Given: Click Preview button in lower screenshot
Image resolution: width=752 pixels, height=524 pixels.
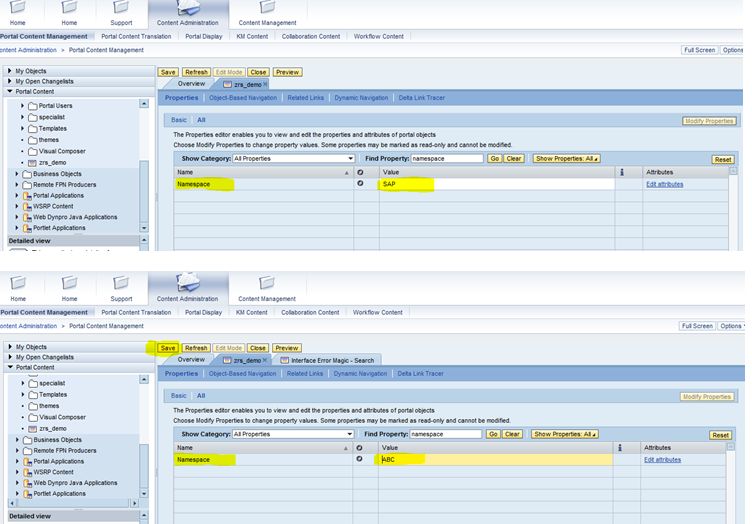Looking at the screenshot, I should [287, 348].
